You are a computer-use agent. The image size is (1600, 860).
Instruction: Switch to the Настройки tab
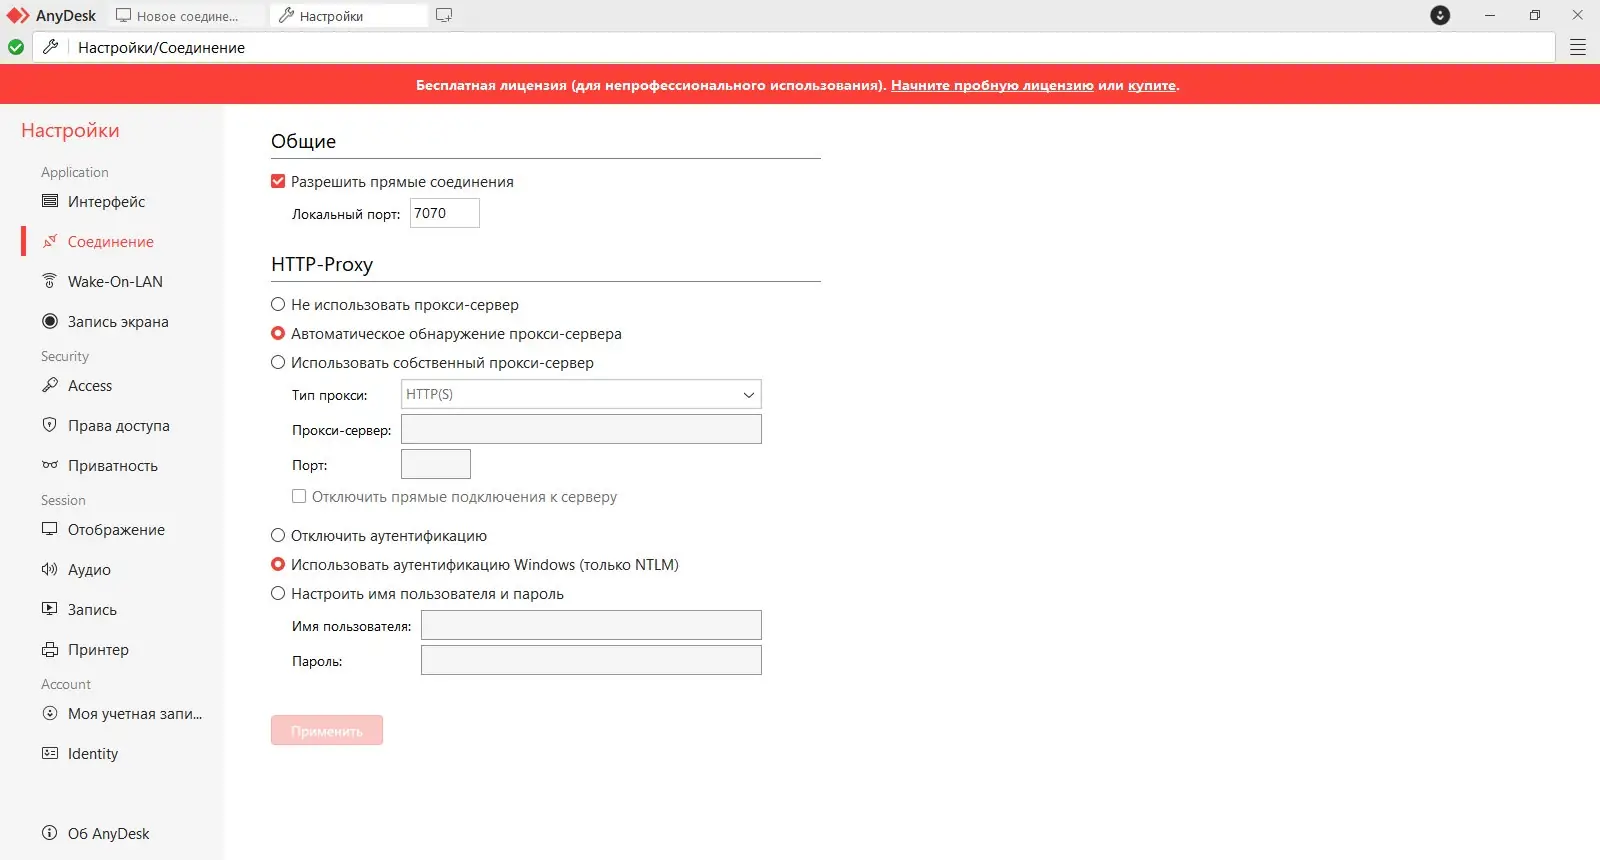(348, 16)
